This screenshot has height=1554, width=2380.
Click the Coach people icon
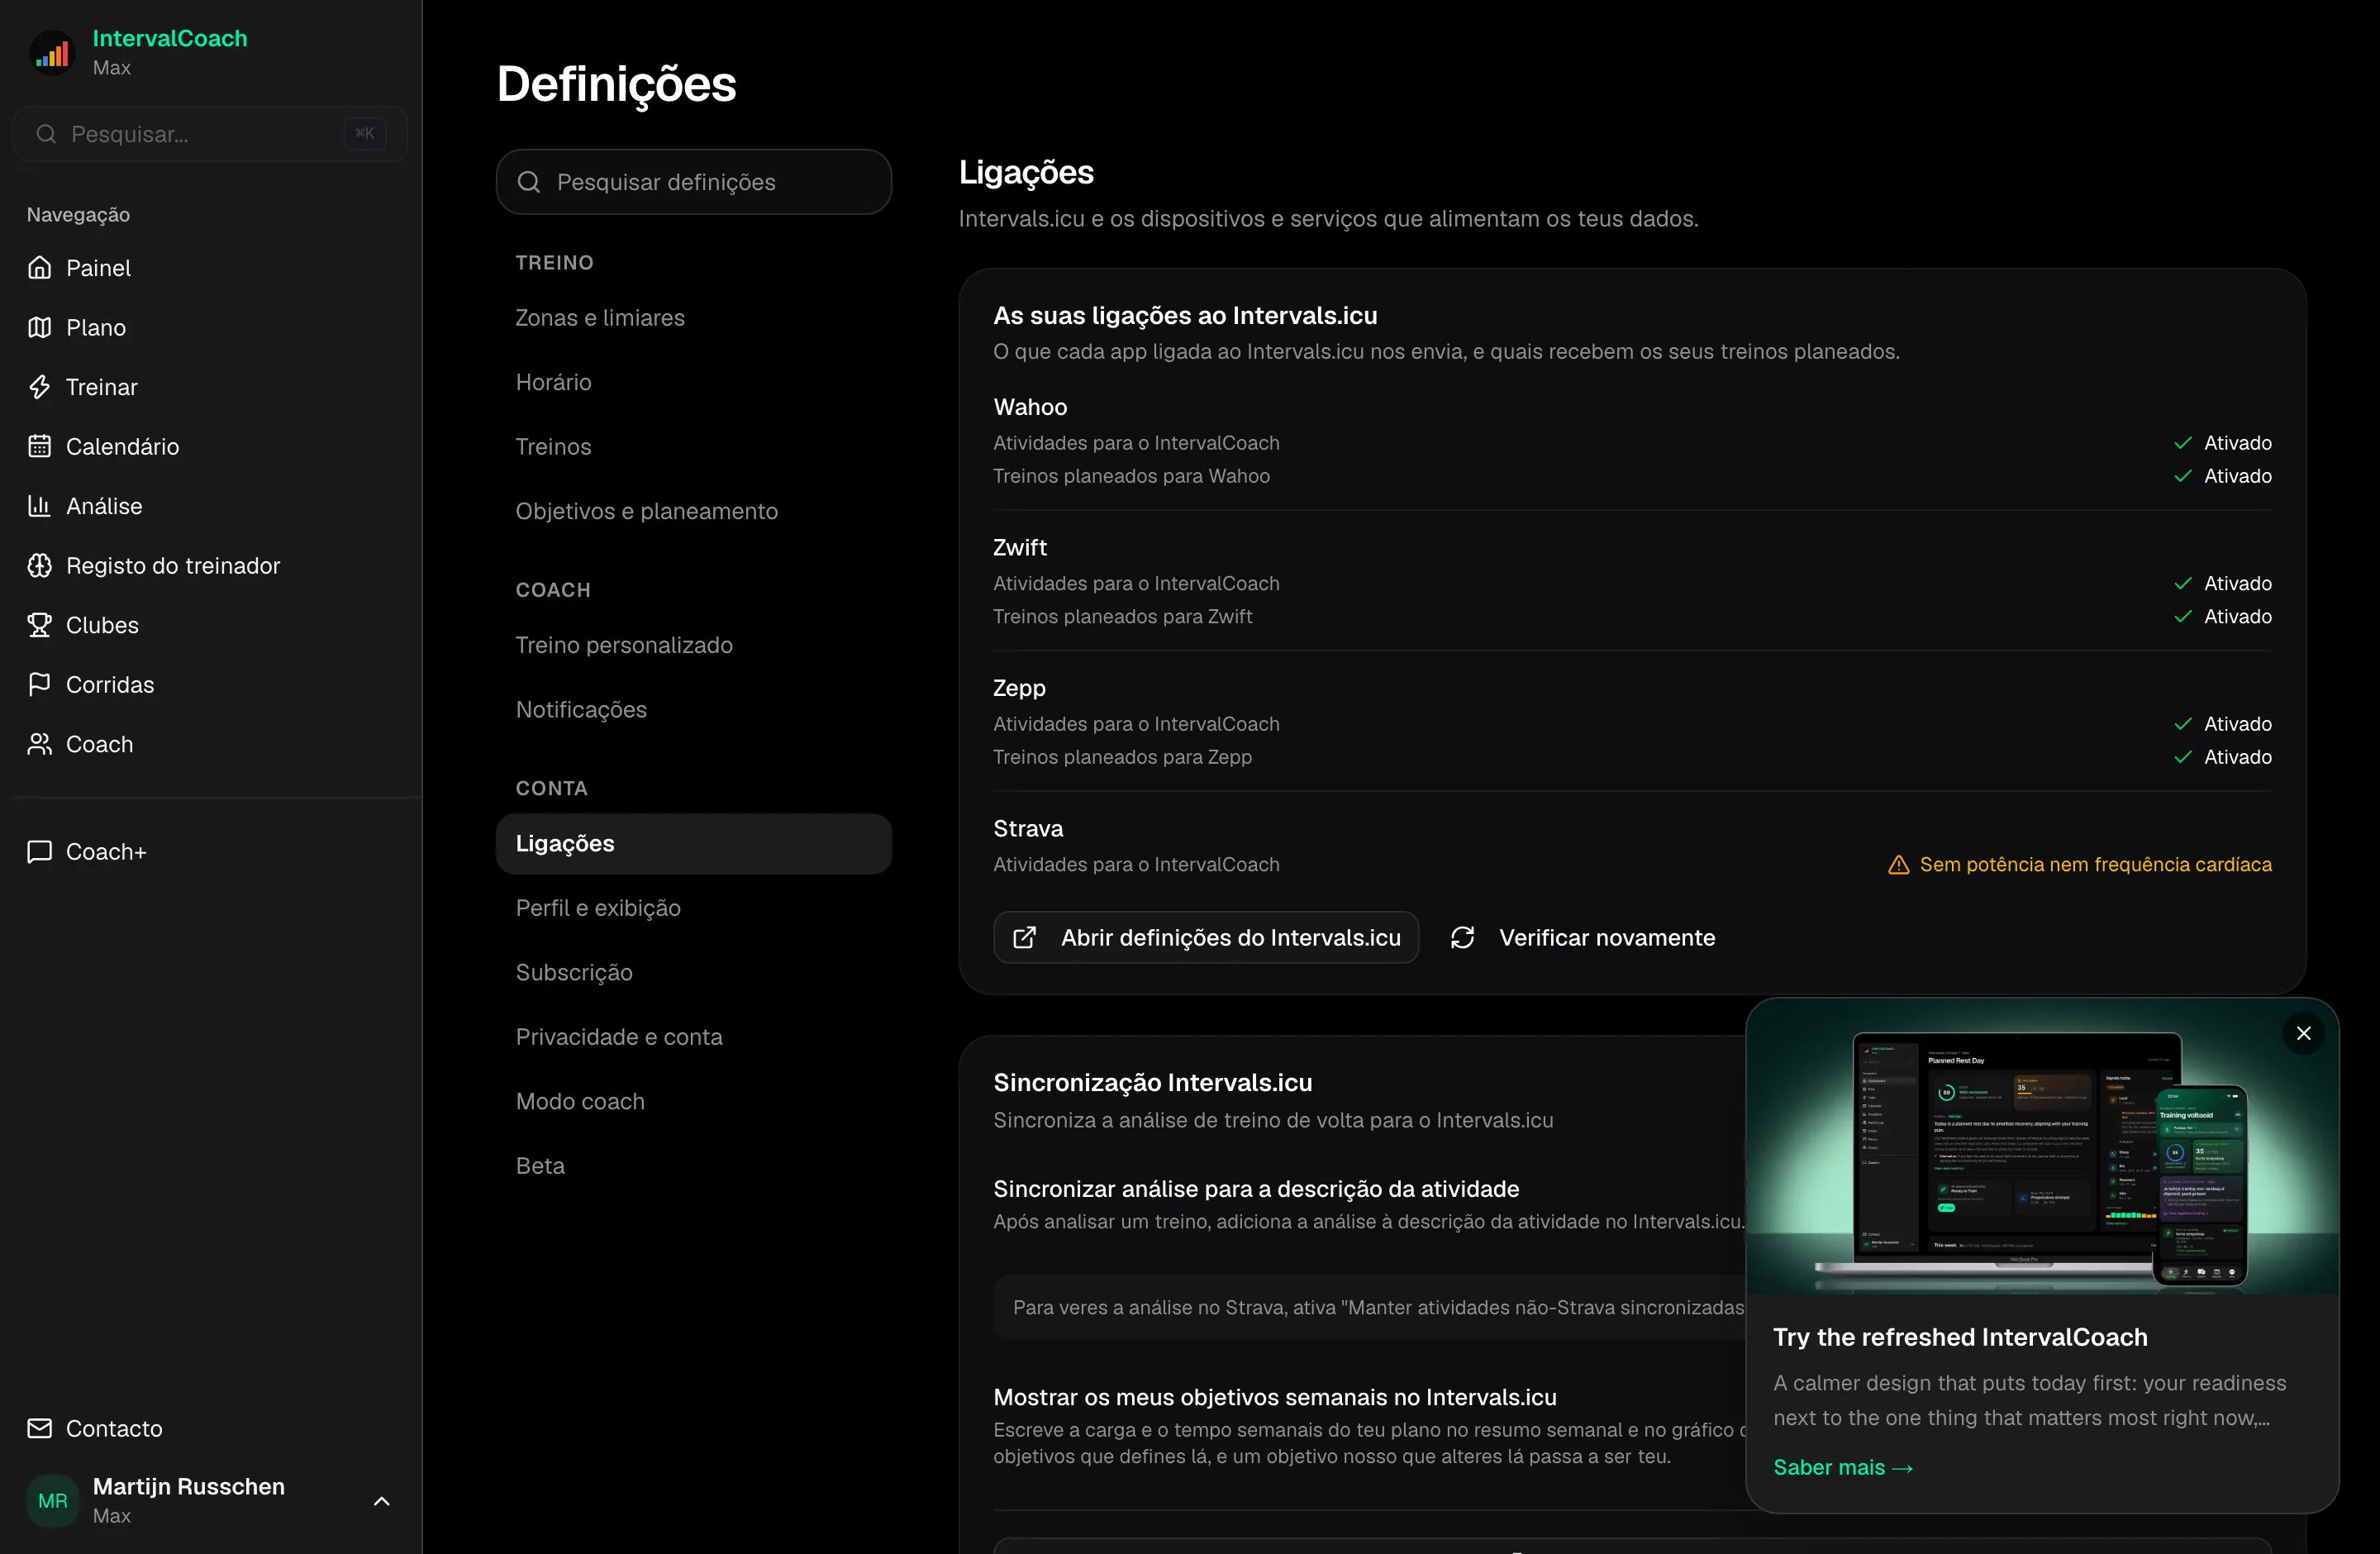point(39,744)
